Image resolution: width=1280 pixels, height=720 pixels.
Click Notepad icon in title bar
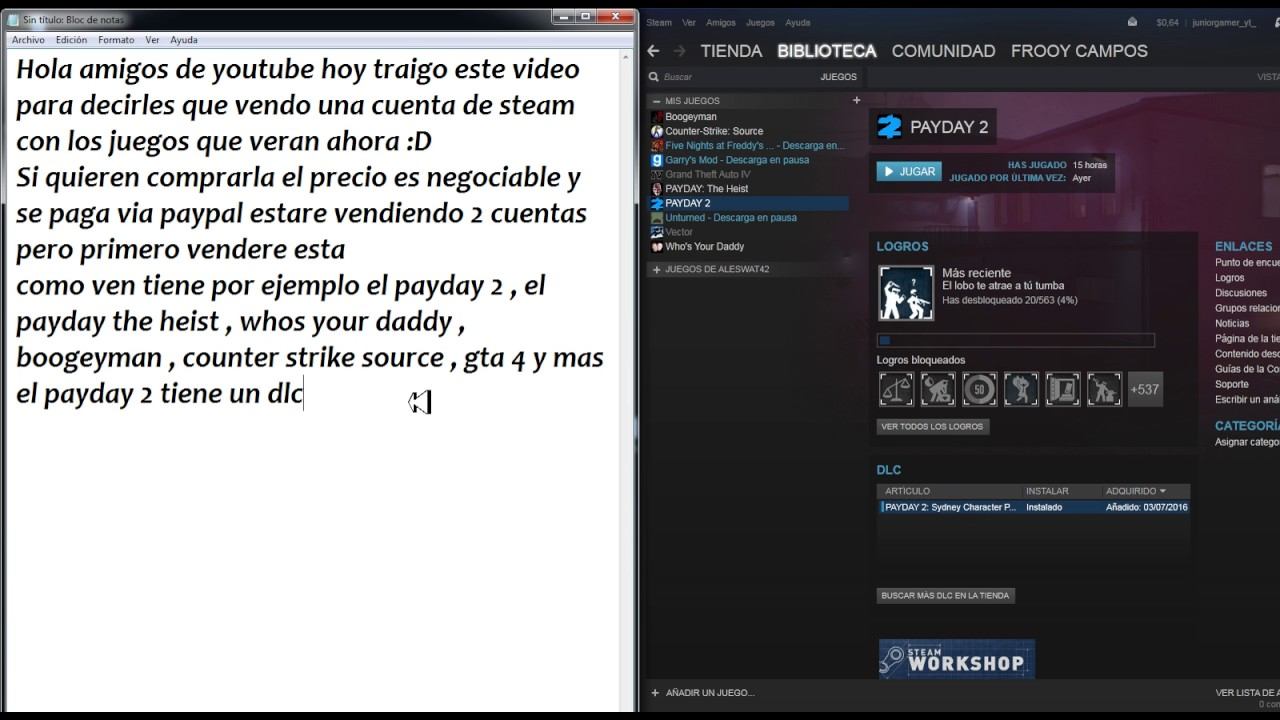(13, 19)
